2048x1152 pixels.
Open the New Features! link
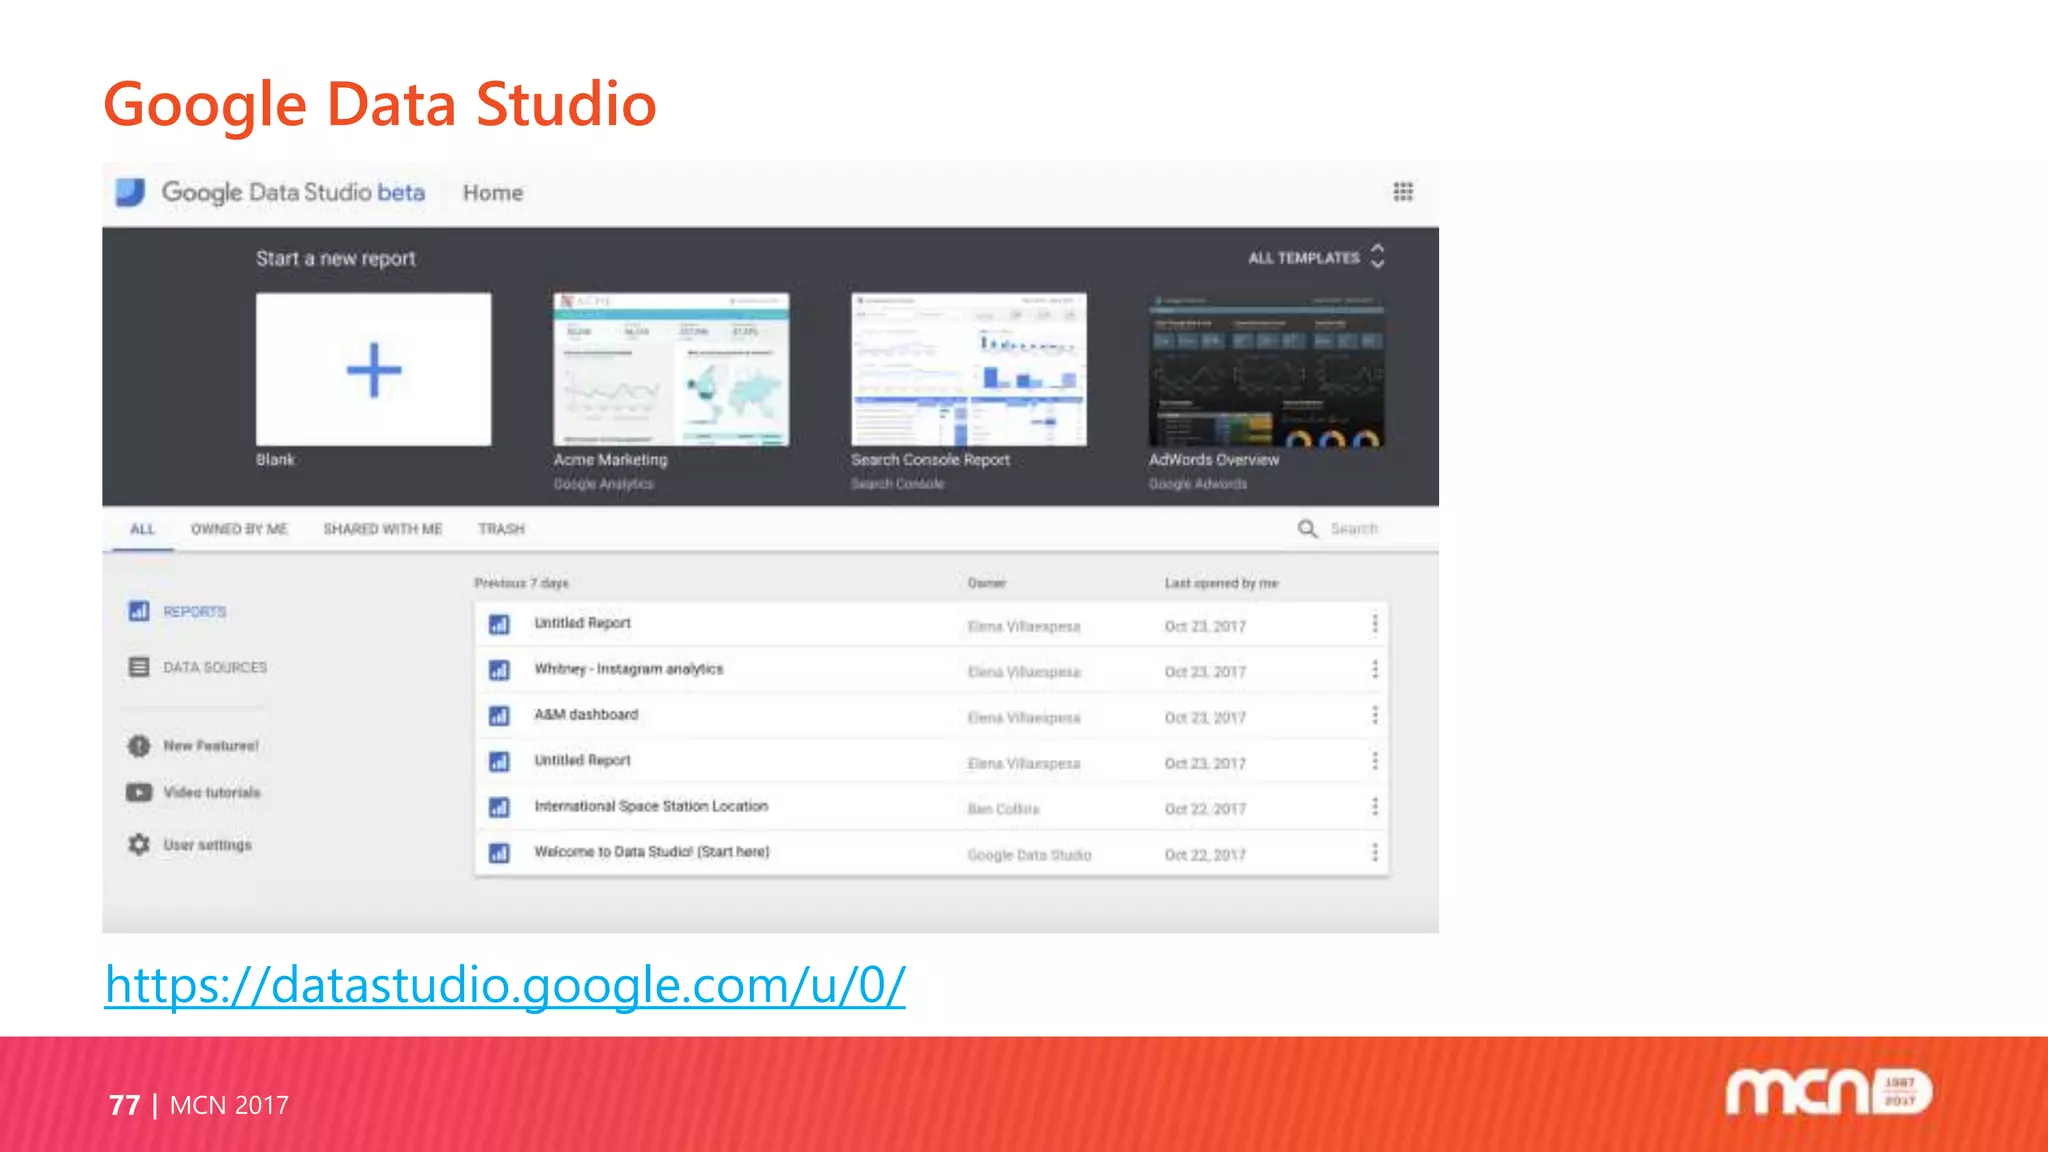[x=211, y=746]
